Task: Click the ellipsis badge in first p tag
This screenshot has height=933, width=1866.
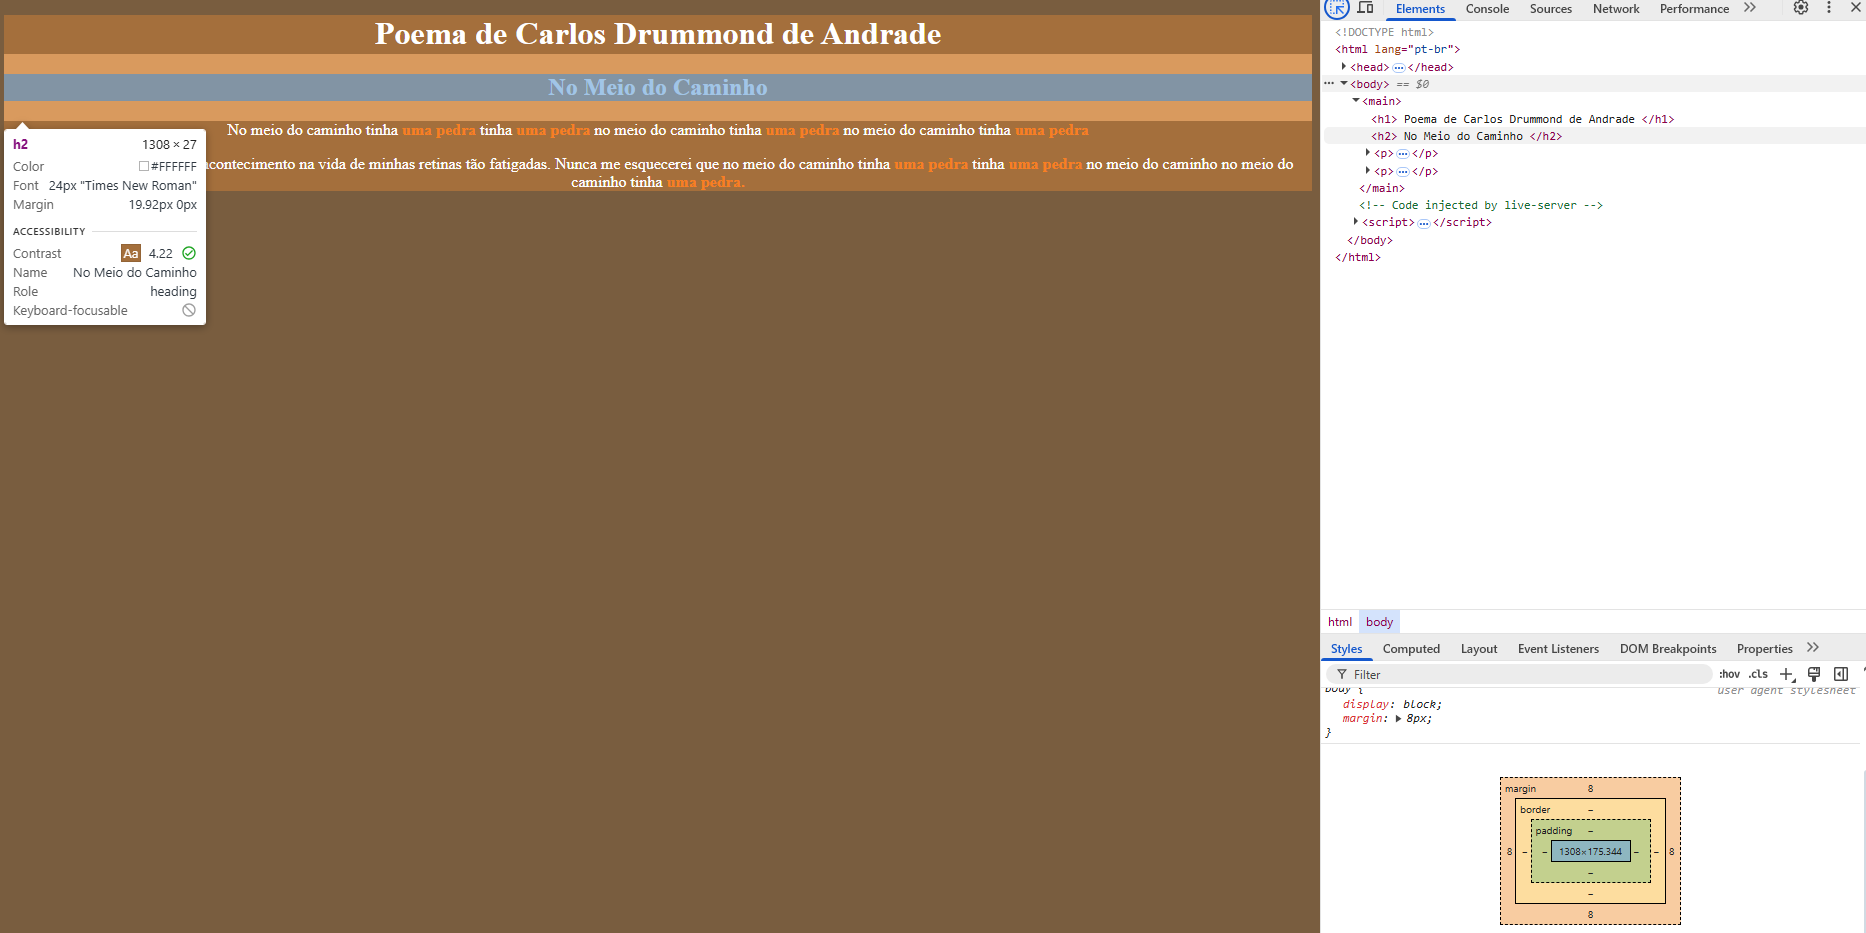Action: click(x=1402, y=154)
